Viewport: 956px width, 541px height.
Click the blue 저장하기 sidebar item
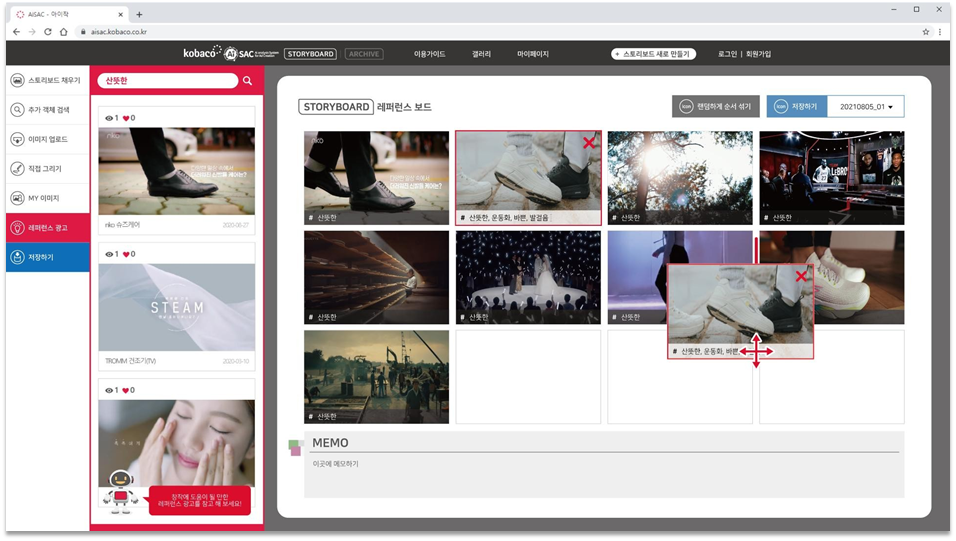(x=47, y=257)
